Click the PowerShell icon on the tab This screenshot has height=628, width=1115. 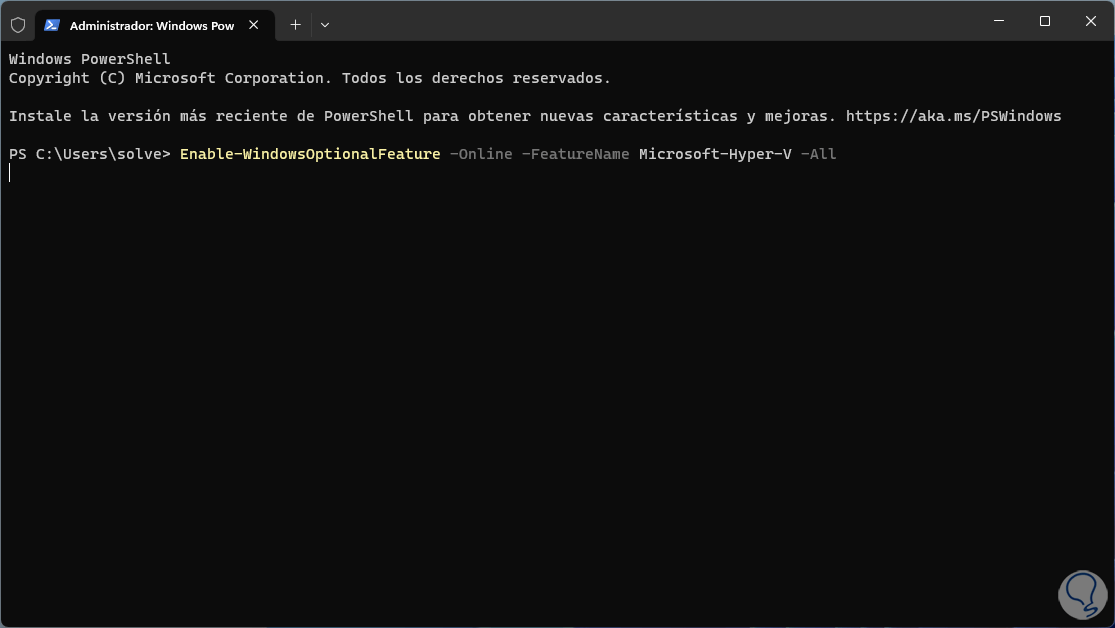click(x=52, y=25)
